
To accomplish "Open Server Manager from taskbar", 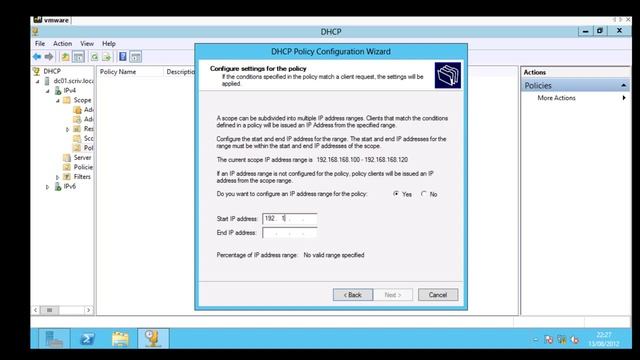I will point(54,339).
